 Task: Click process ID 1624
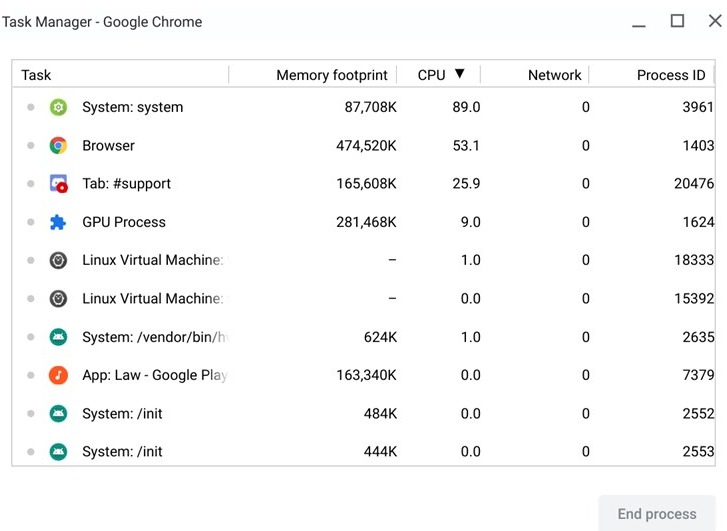[x=698, y=222]
